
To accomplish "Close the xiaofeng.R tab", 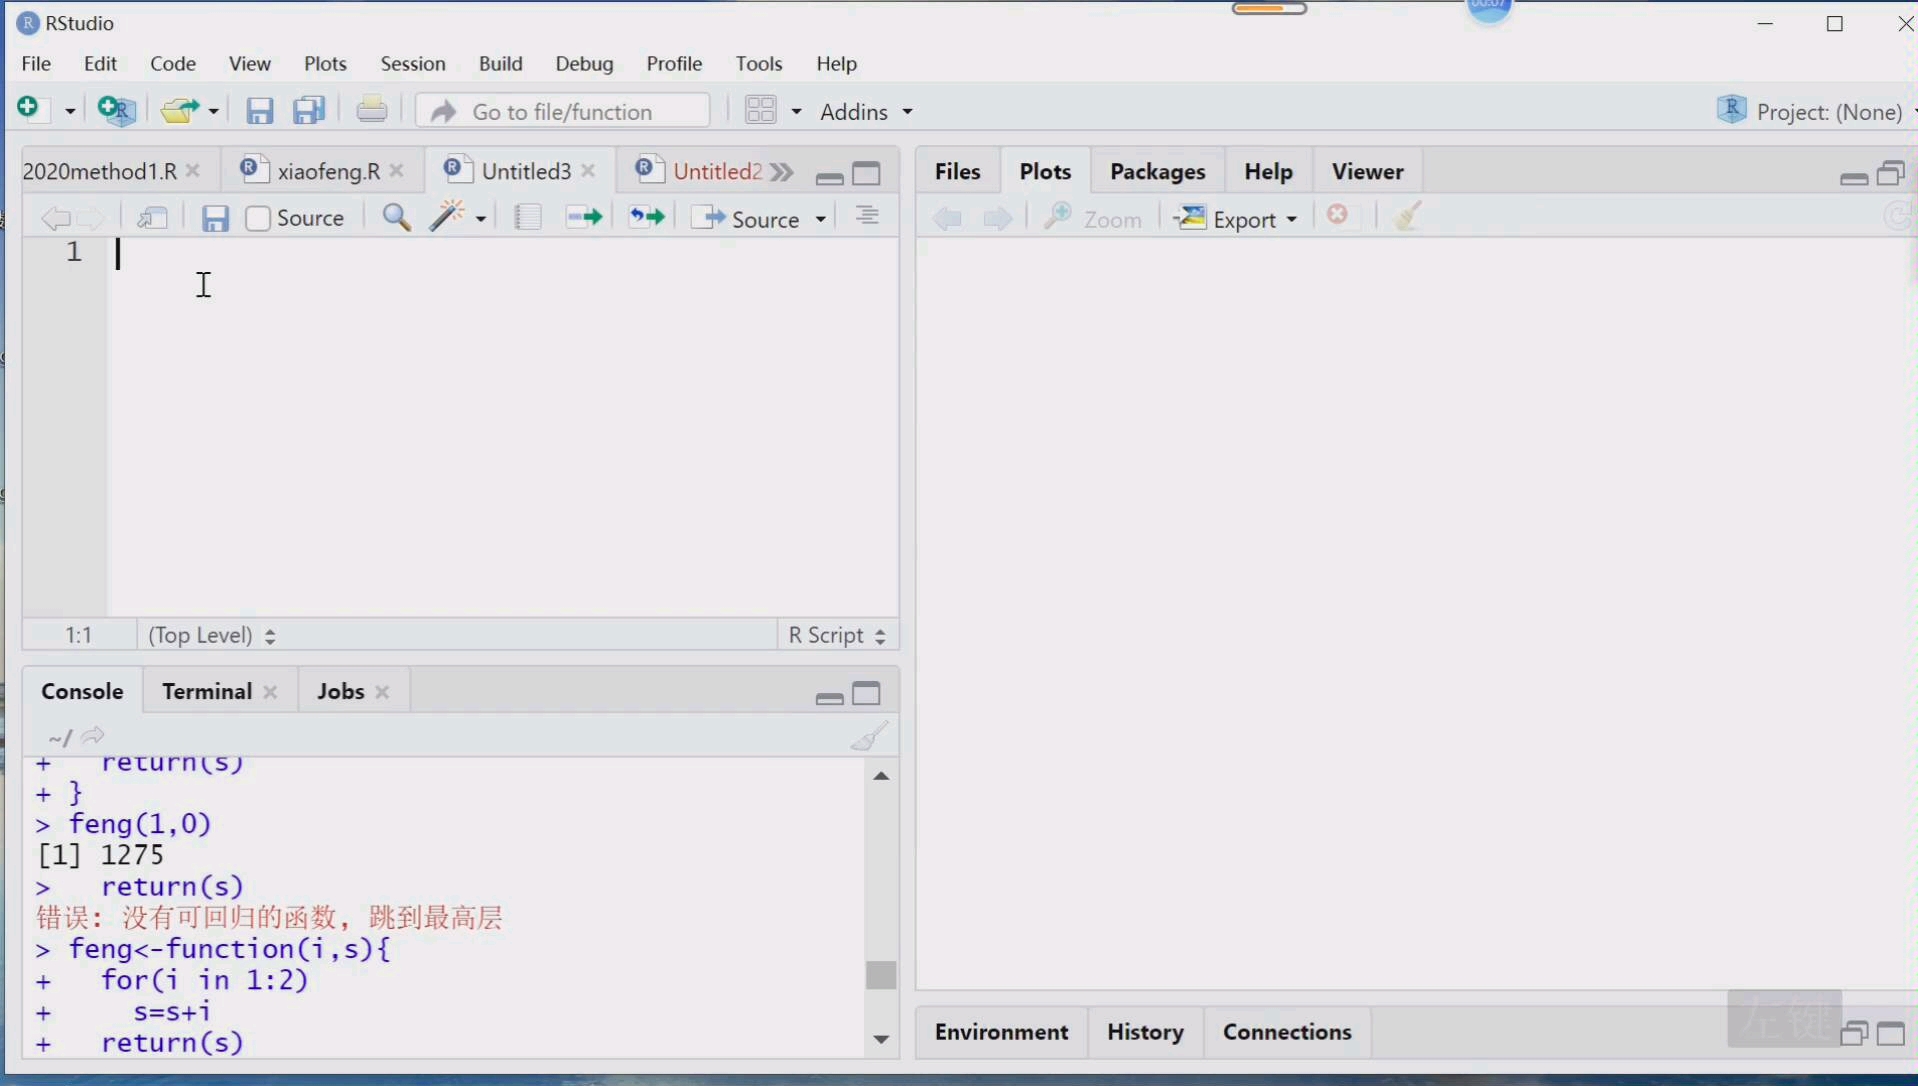I will tap(397, 172).
